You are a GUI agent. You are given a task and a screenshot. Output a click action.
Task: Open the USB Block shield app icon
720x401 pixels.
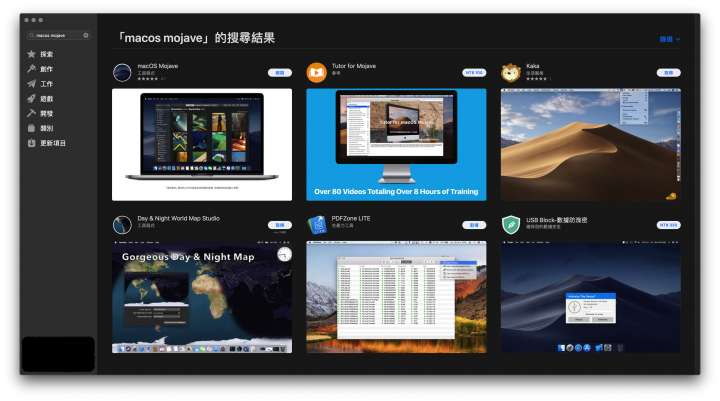511,225
